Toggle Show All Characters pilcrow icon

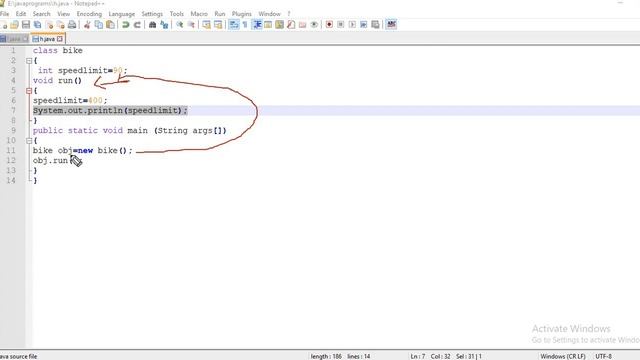[245, 25]
